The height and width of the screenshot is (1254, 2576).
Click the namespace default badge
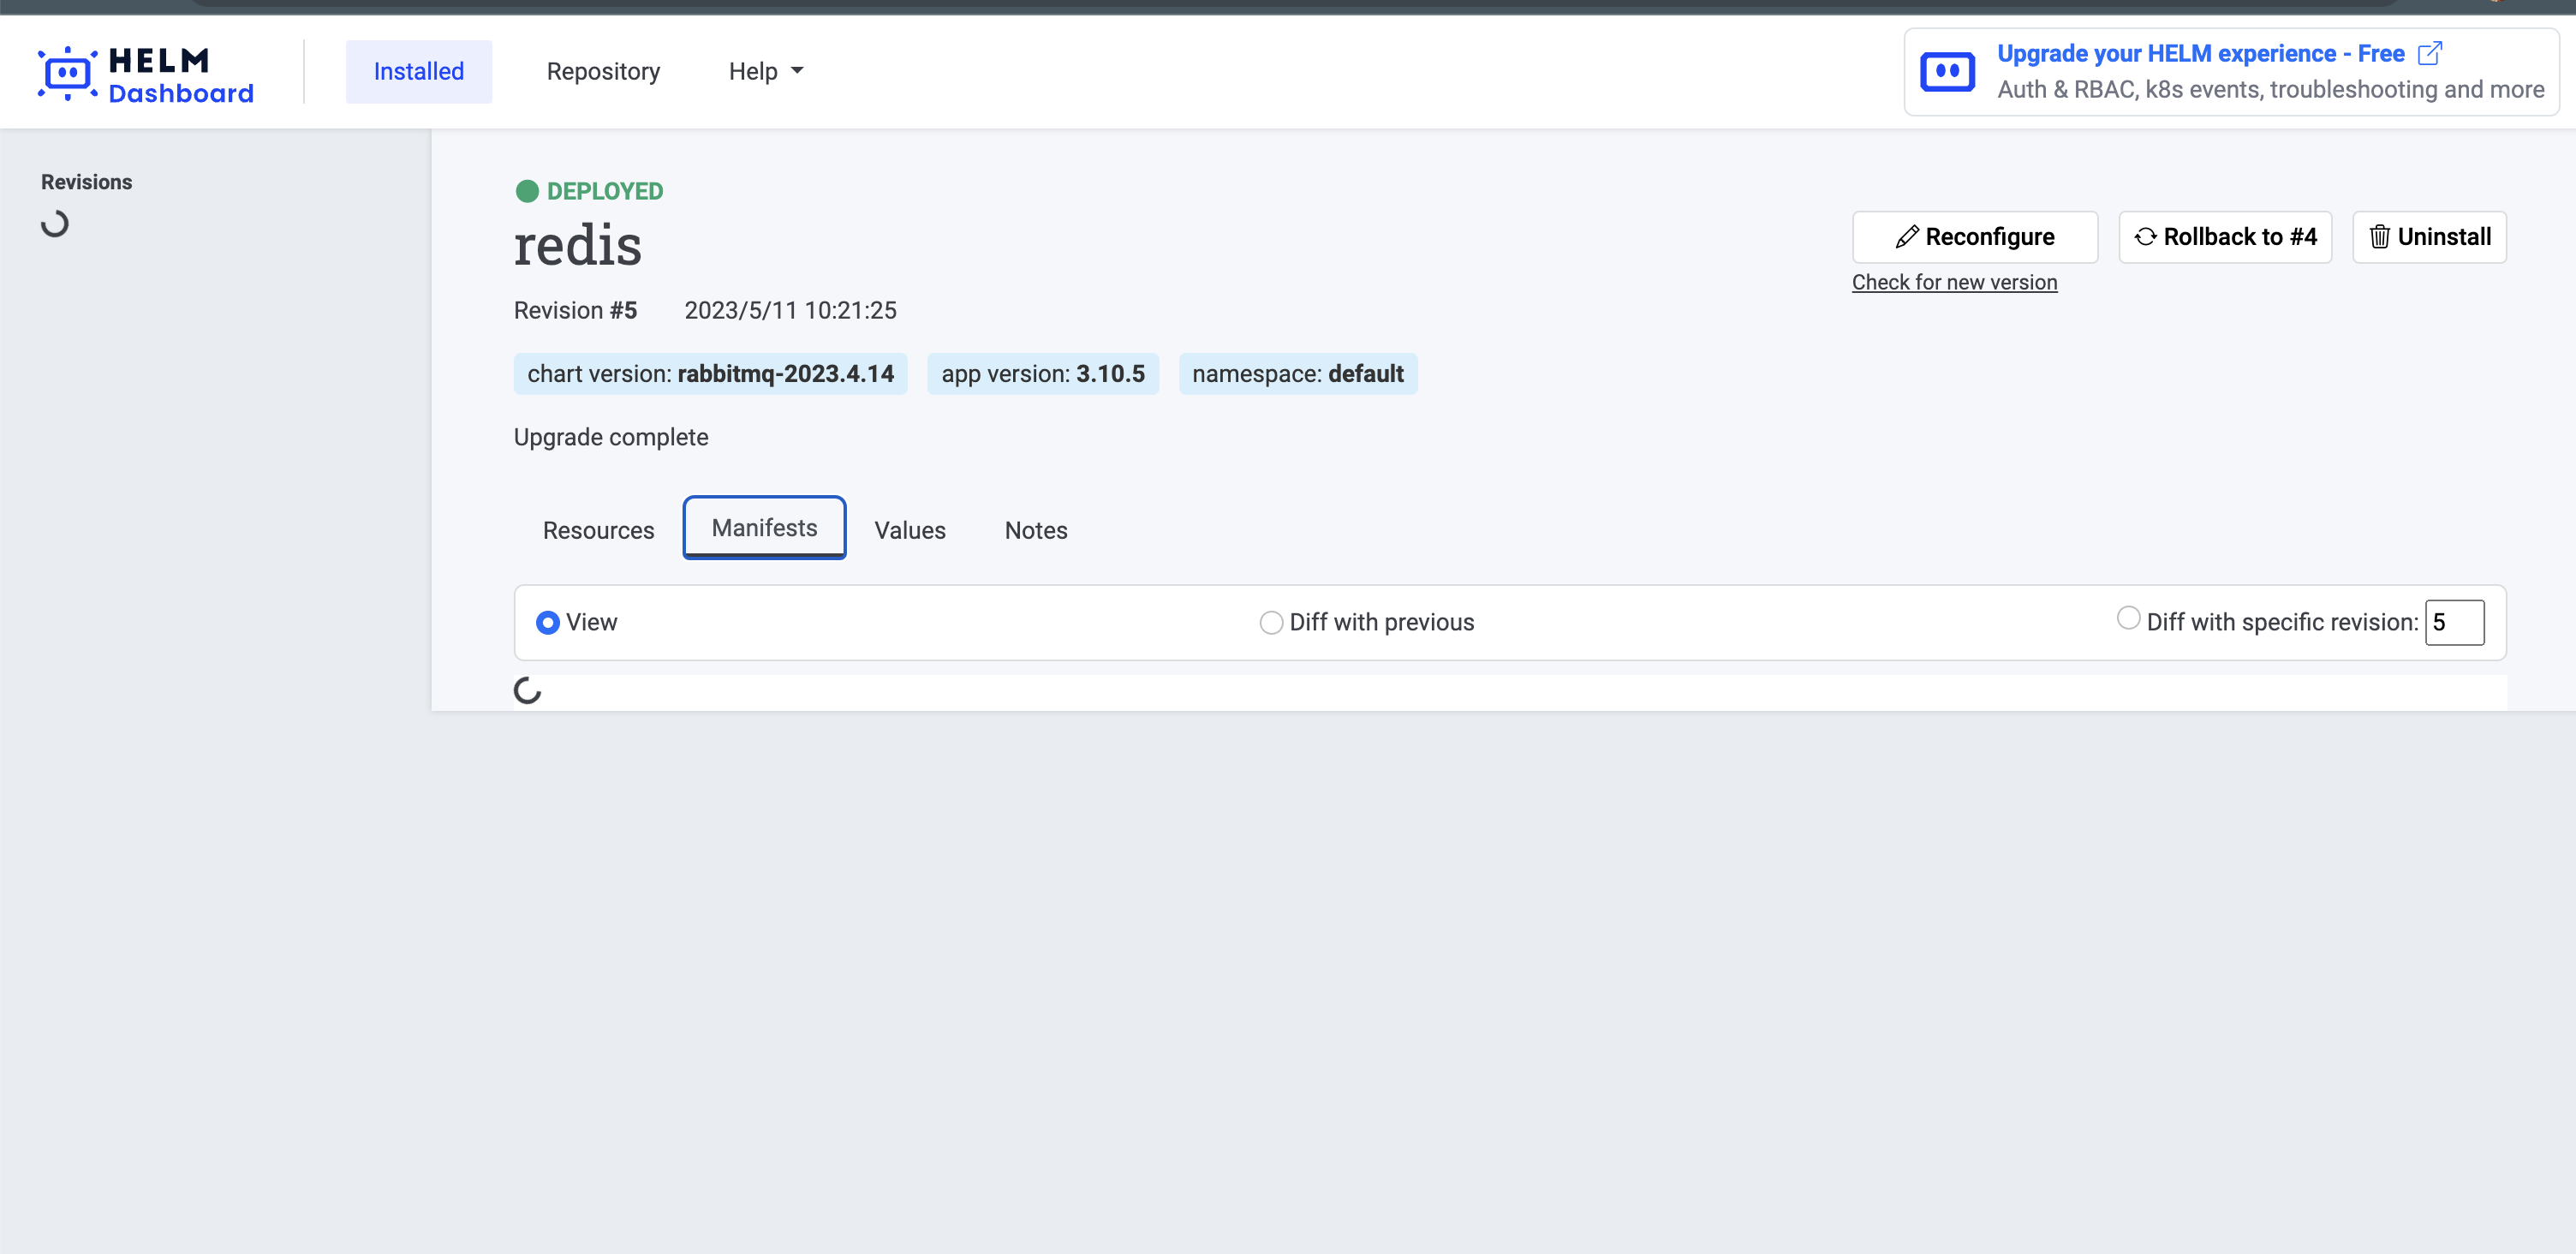(1297, 373)
